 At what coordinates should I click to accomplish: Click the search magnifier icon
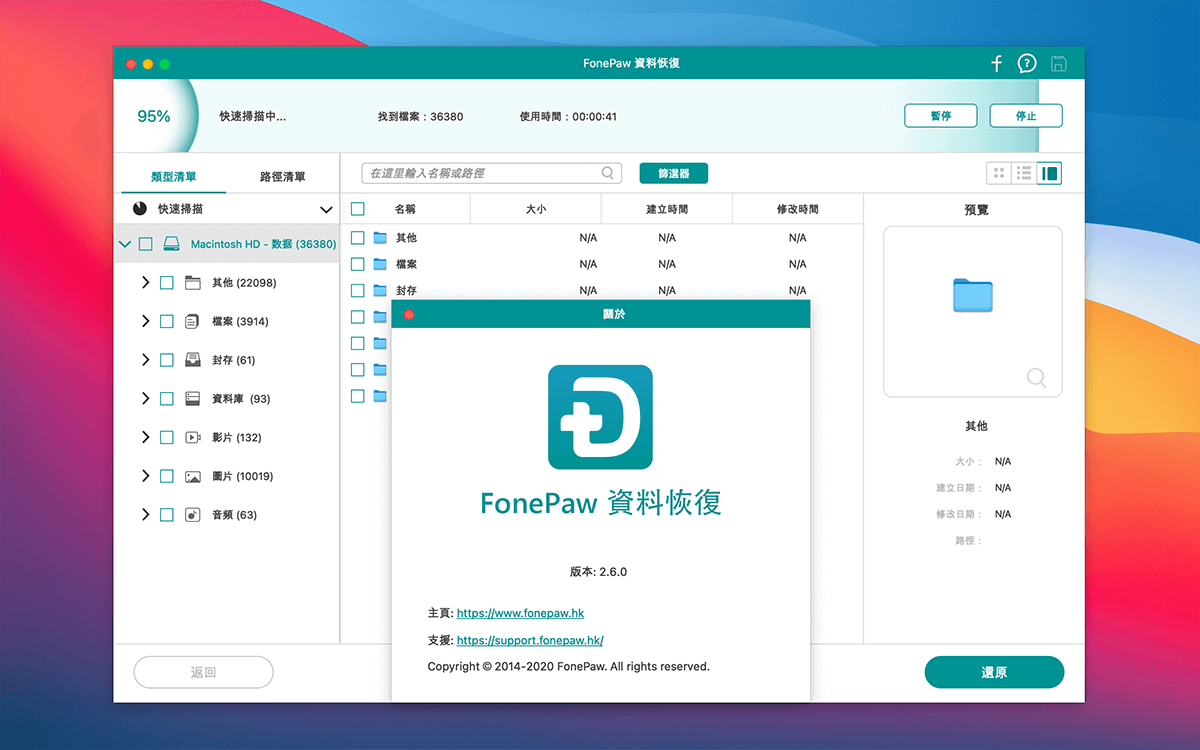(x=608, y=173)
